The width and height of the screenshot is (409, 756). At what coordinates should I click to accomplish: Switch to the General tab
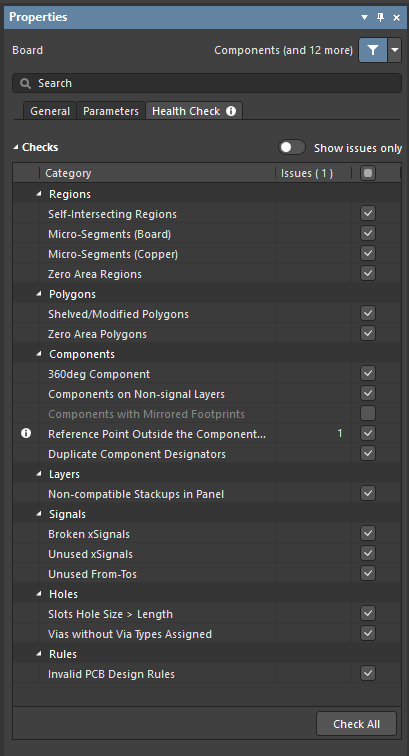pyautogui.click(x=50, y=111)
